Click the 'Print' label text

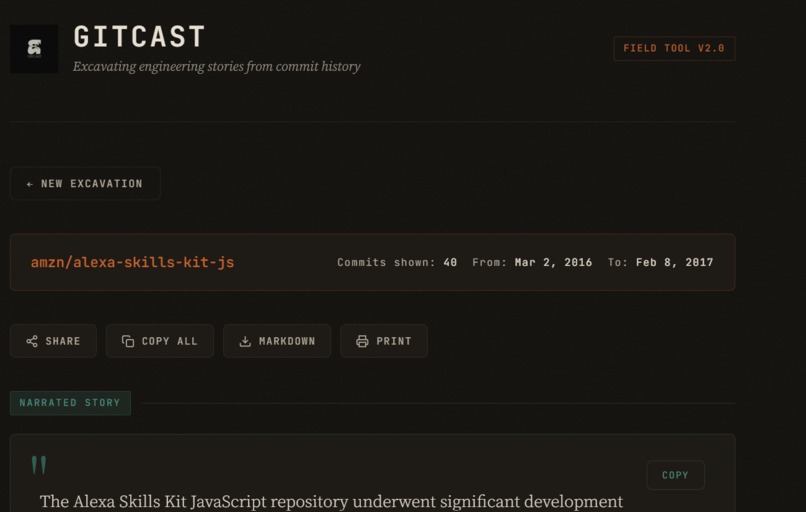(x=394, y=341)
